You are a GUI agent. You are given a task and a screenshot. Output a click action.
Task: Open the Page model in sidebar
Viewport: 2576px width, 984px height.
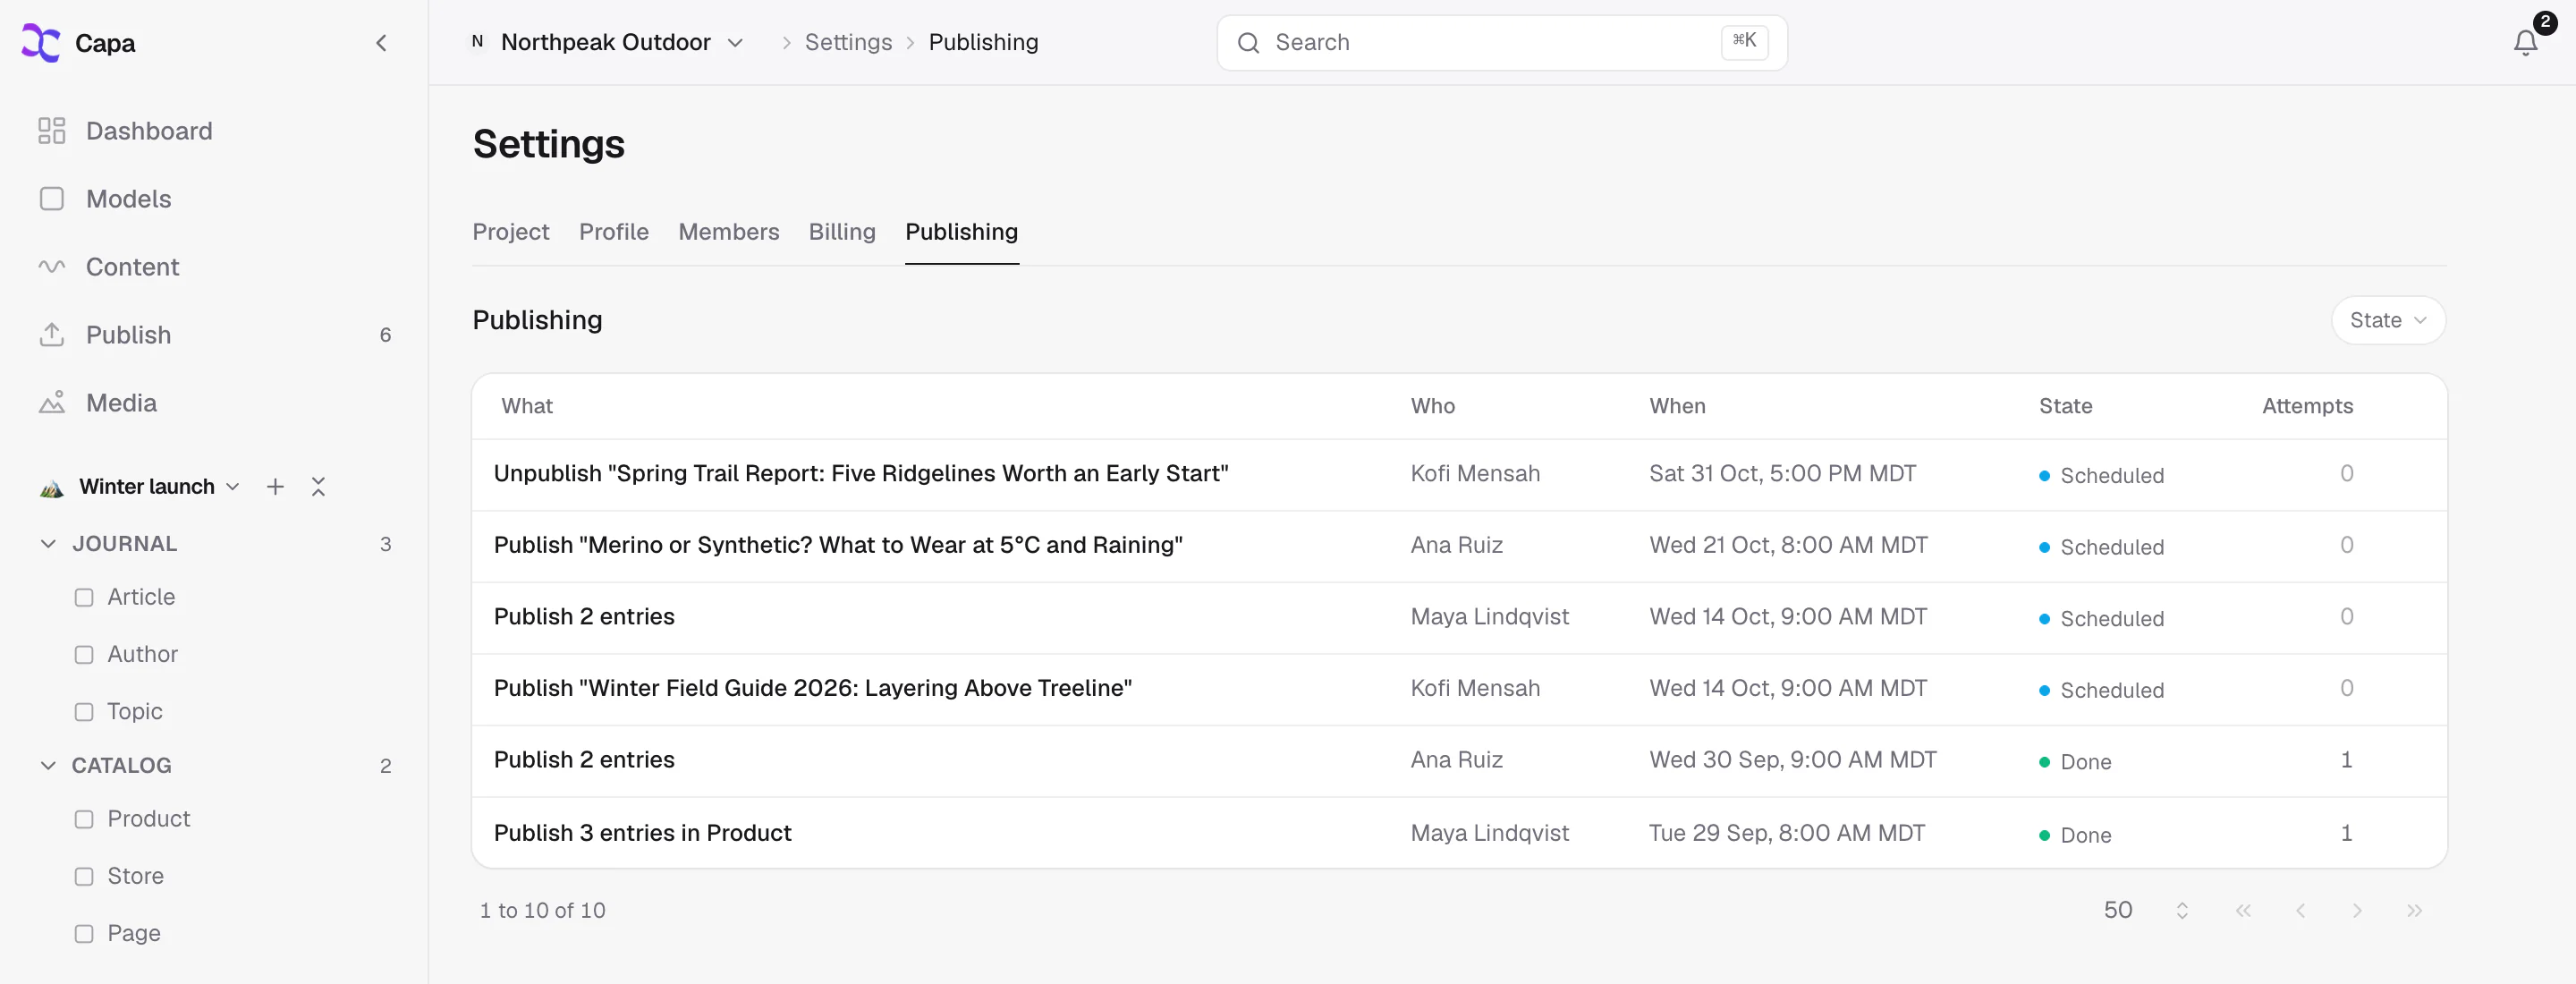click(x=133, y=933)
